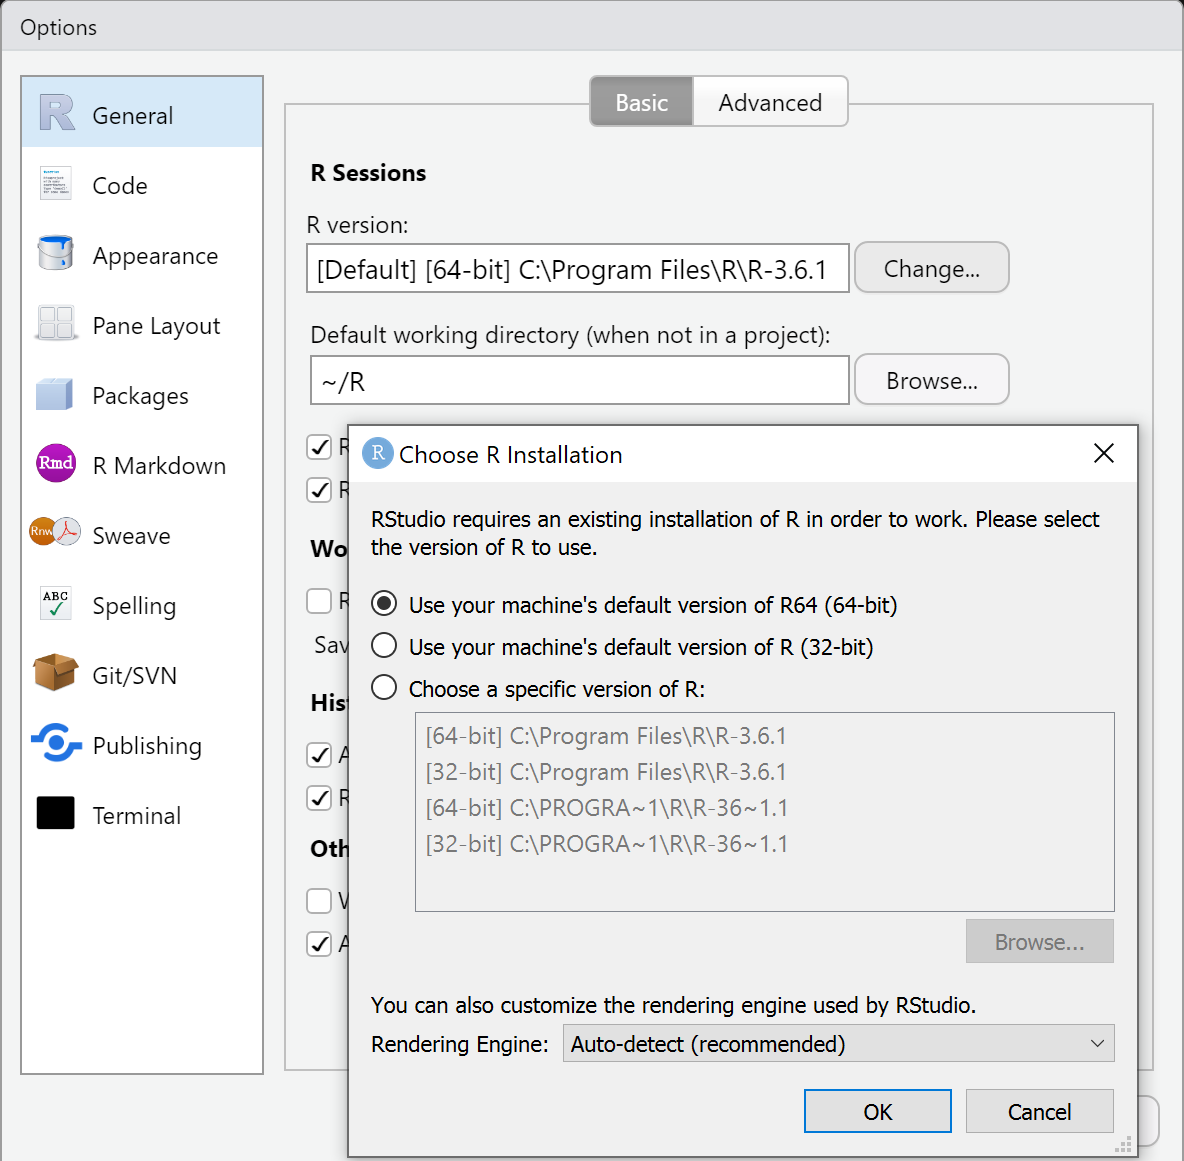Open General options via the R icon
Viewport: 1184px width, 1161px height.
pyautogui.click(x=57, y=112)
